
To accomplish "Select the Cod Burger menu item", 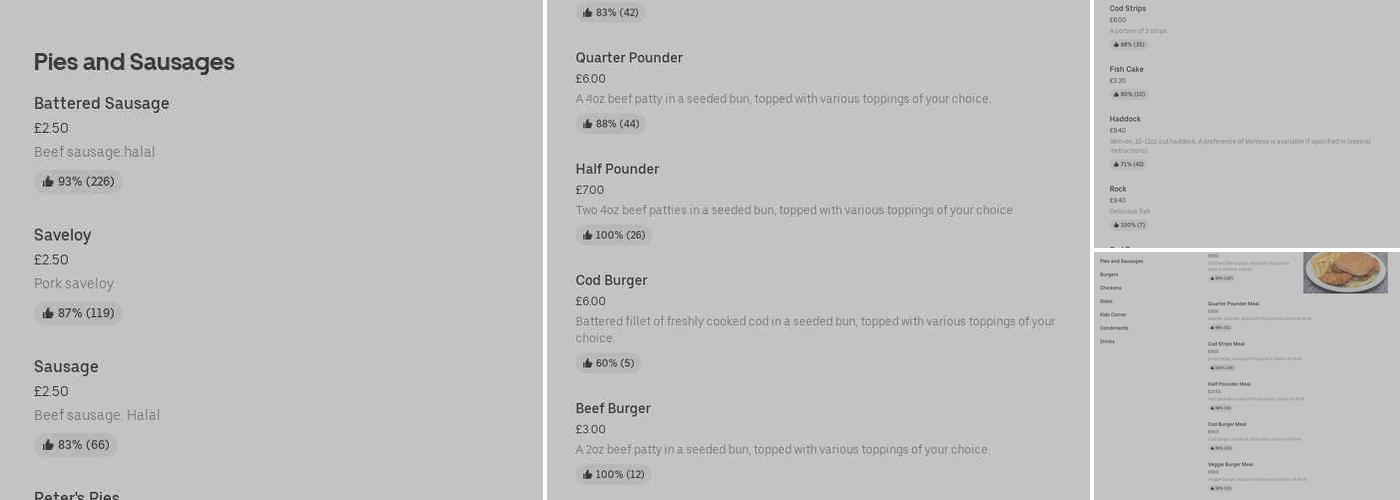I will click(611, 280).
